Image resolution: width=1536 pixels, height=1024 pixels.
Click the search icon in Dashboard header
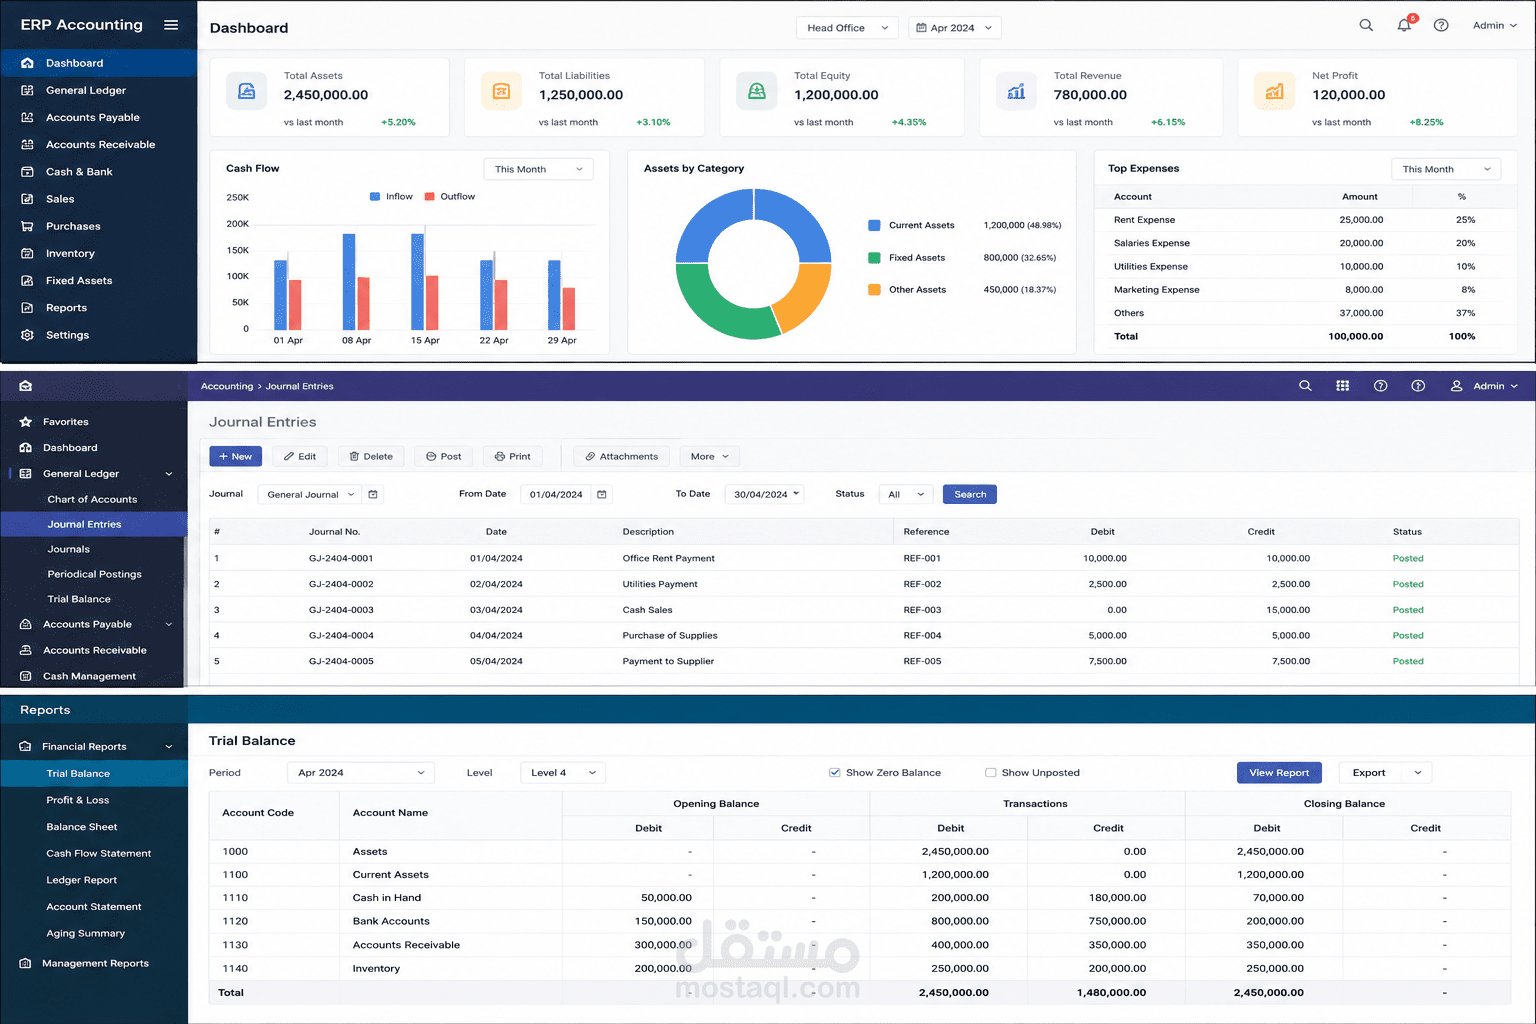[x=1366, y=25]
